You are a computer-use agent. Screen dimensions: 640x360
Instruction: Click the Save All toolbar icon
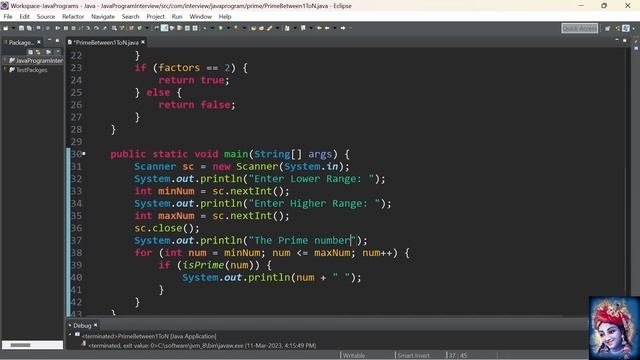29,28
